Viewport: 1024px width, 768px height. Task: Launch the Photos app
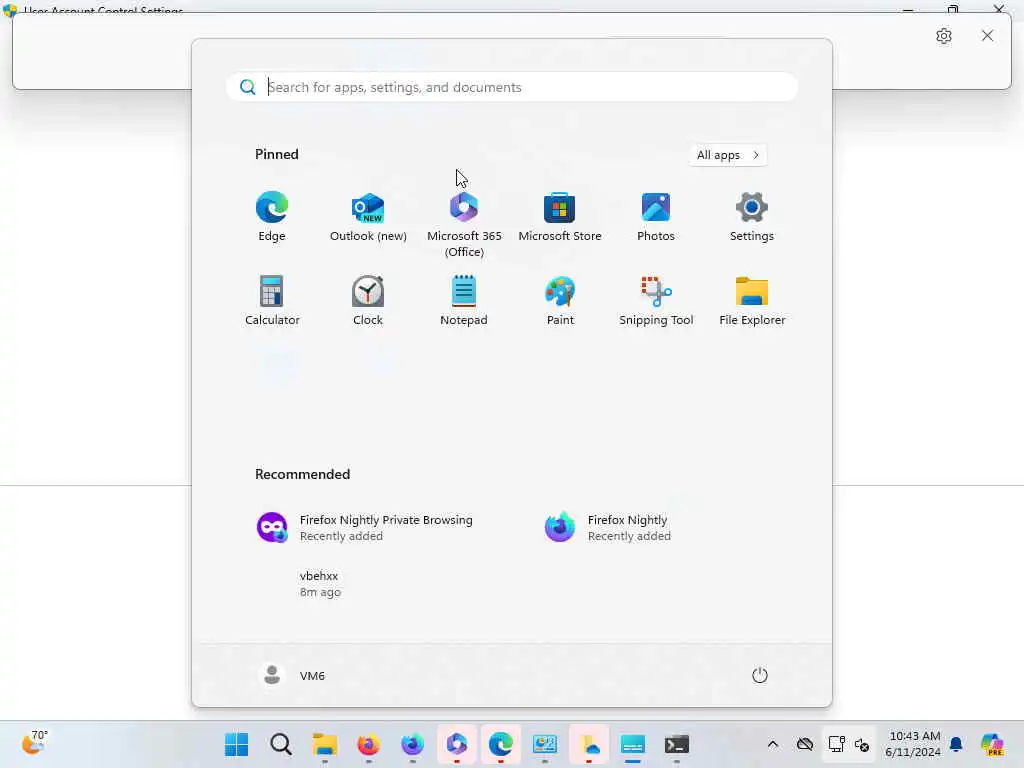[x=656, y=217]
